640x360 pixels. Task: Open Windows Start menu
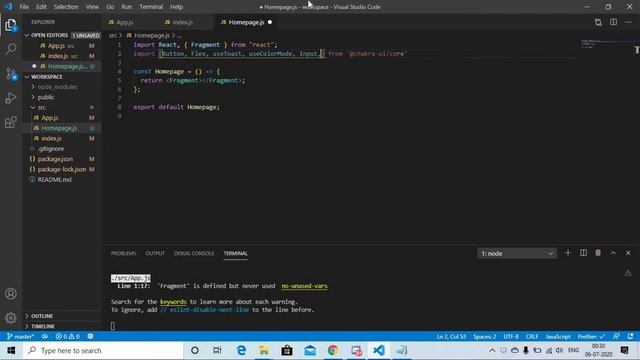point(11,351)
